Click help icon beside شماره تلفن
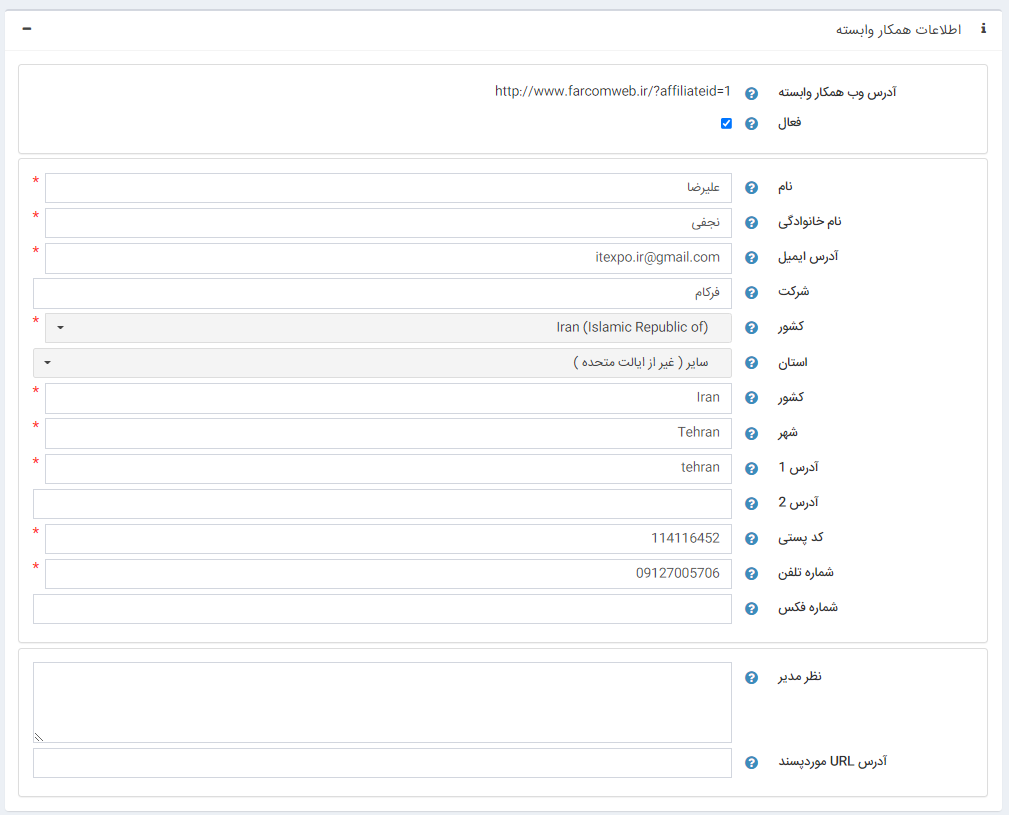Image resolution: width=1009 pixels, height=815 pixels. pyautogui.click(x=752, y=574)
